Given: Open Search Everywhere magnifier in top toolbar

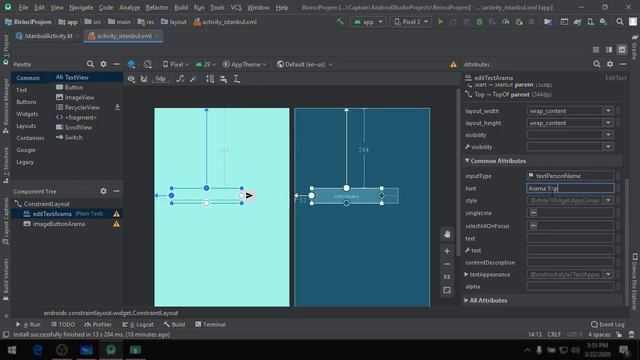Looking at the screenshot, I should [x=620, y=22].
